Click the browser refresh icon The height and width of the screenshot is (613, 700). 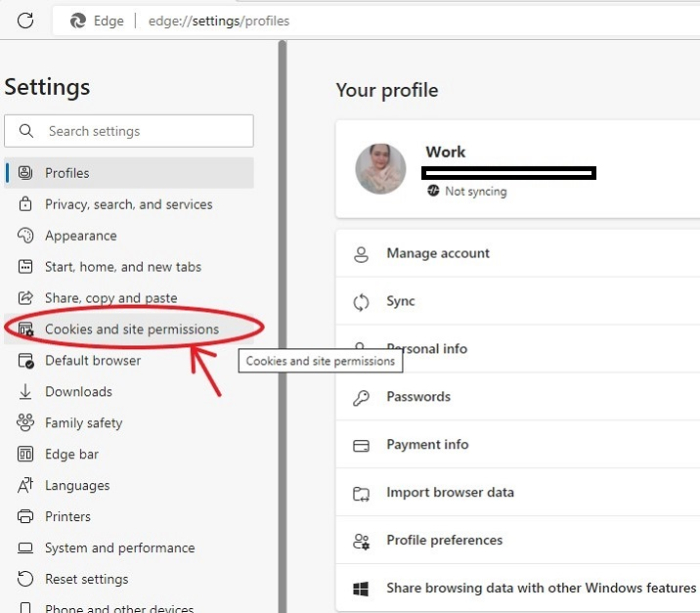[x=25, y=21]
